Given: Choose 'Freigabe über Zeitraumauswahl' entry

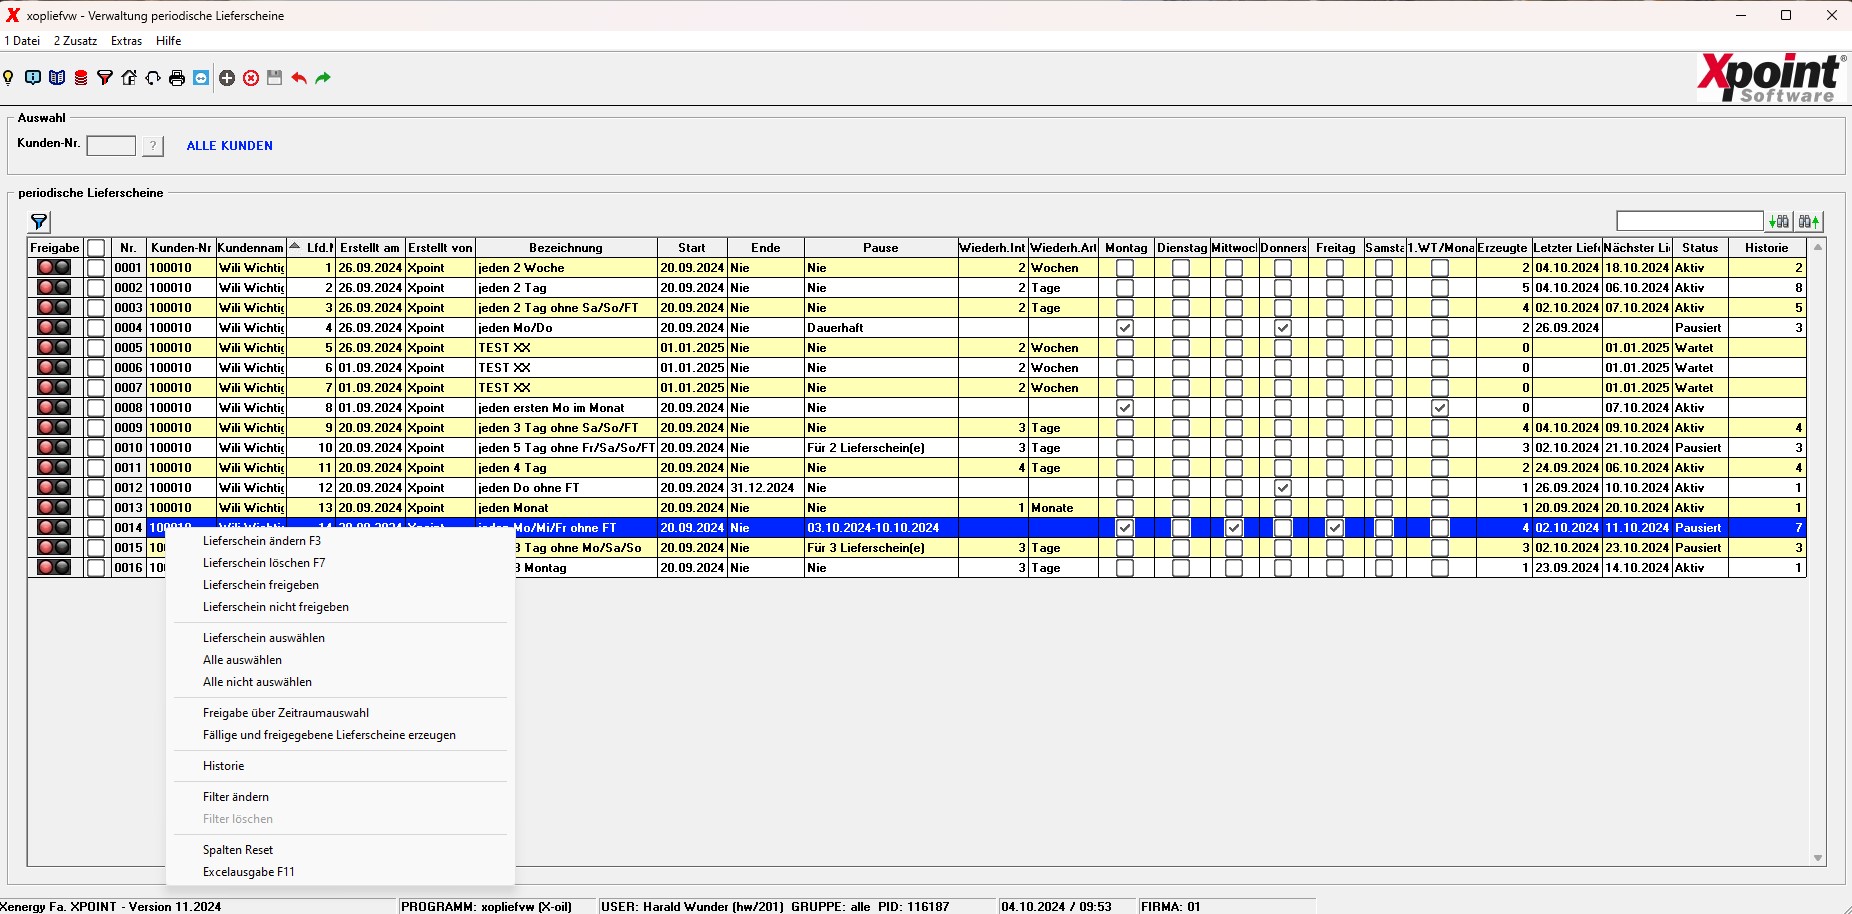Looking at the screenshot, I should [286, 713].
